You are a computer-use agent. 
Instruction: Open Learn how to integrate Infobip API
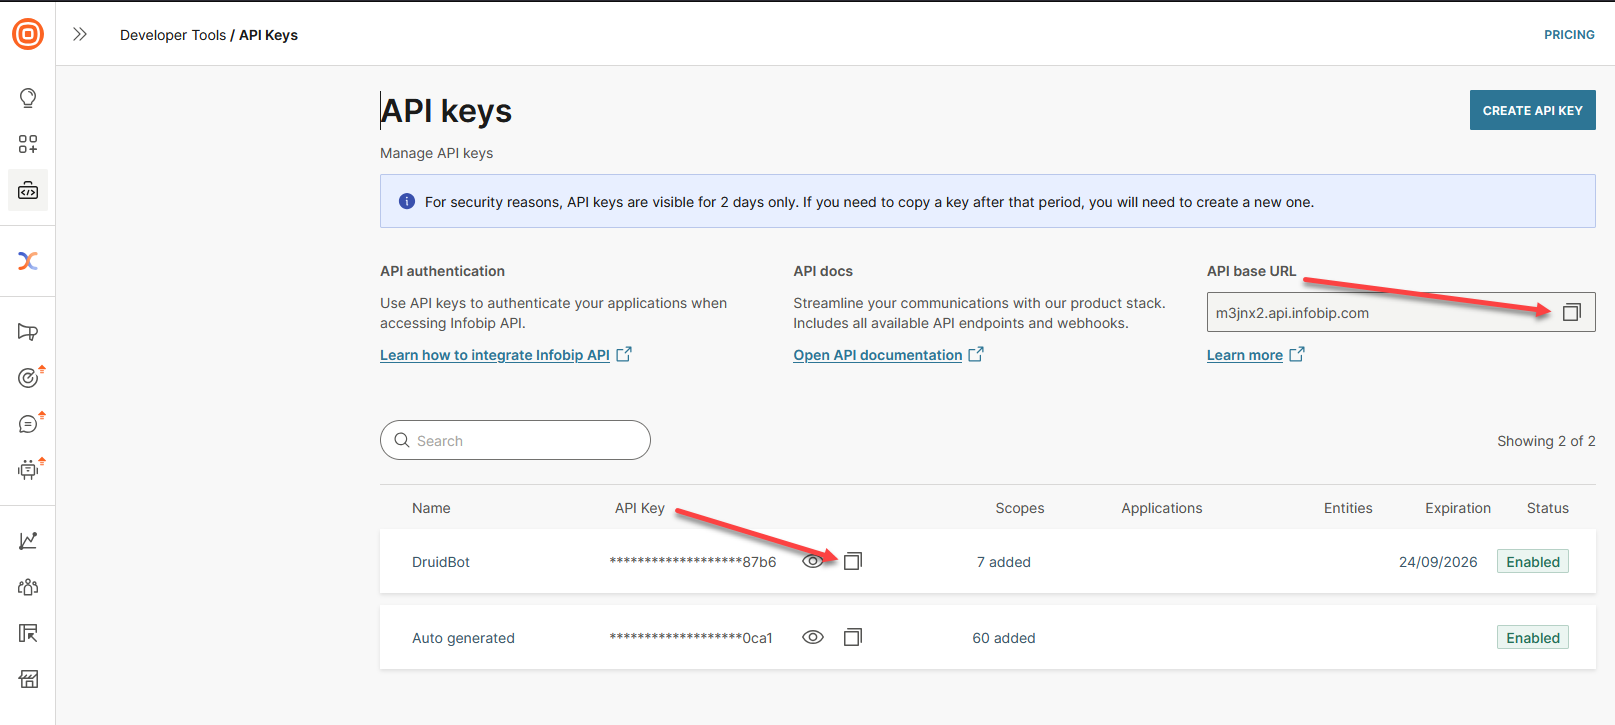click(495, 355)
